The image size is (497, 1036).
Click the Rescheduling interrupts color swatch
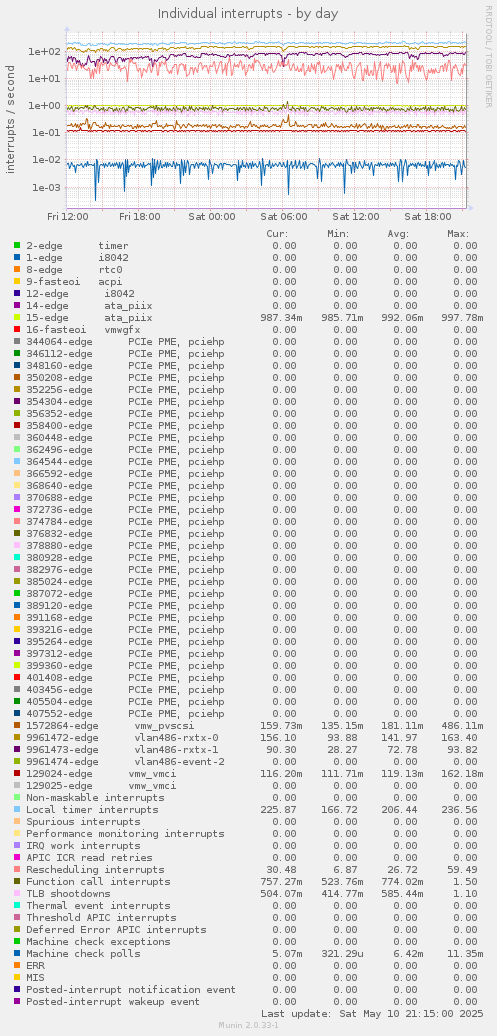pos(17,870)
